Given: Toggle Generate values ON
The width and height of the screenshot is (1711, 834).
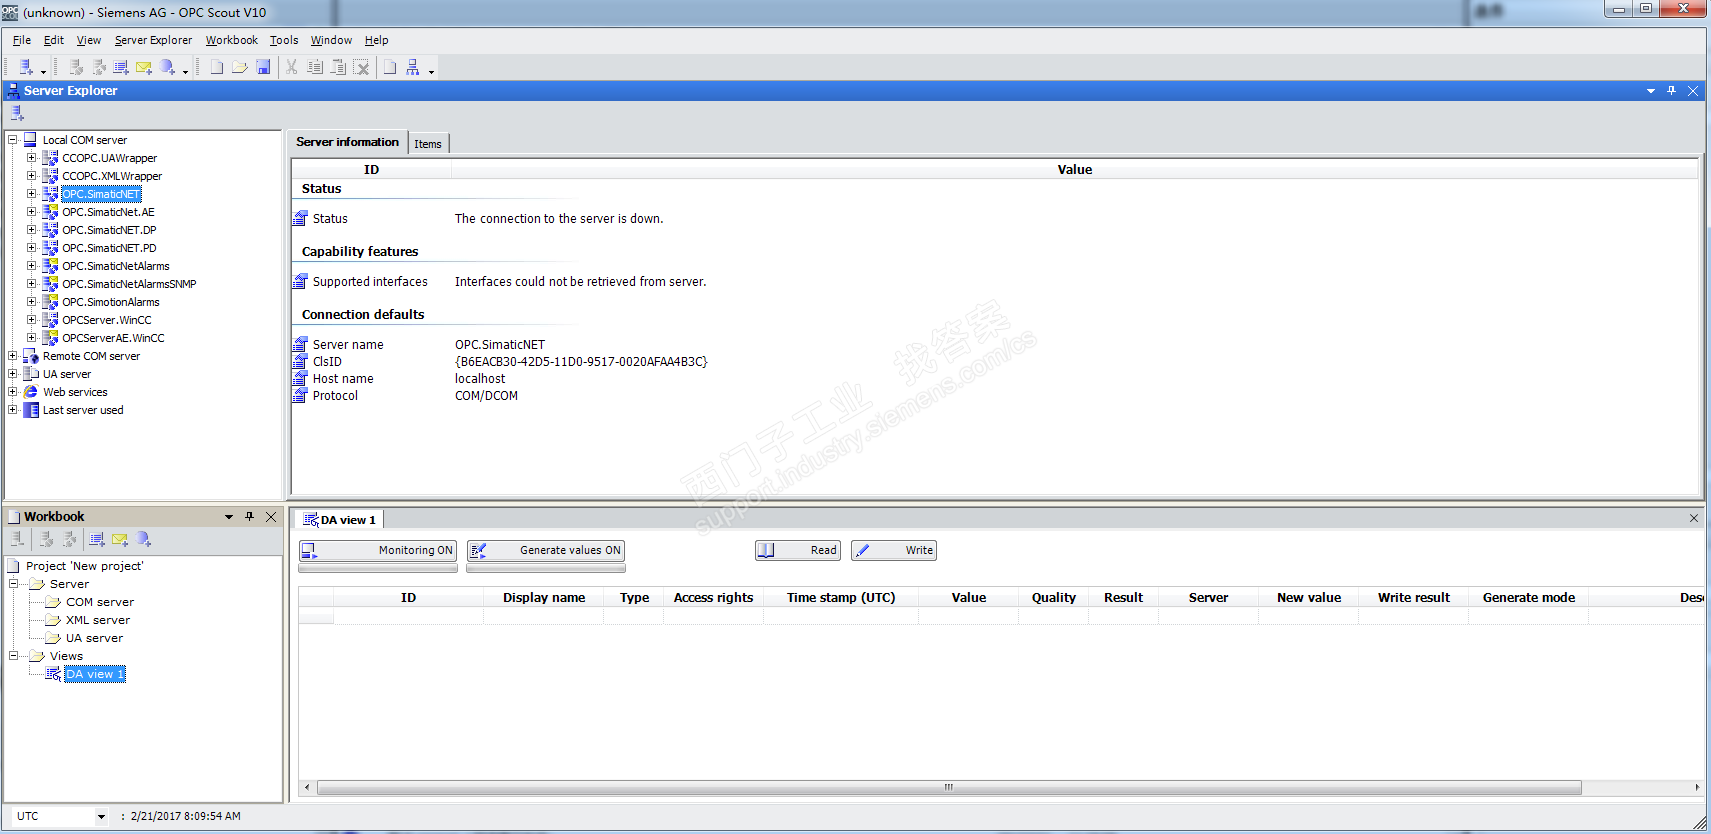Looking at the screenshot, I should click(546, 550).
